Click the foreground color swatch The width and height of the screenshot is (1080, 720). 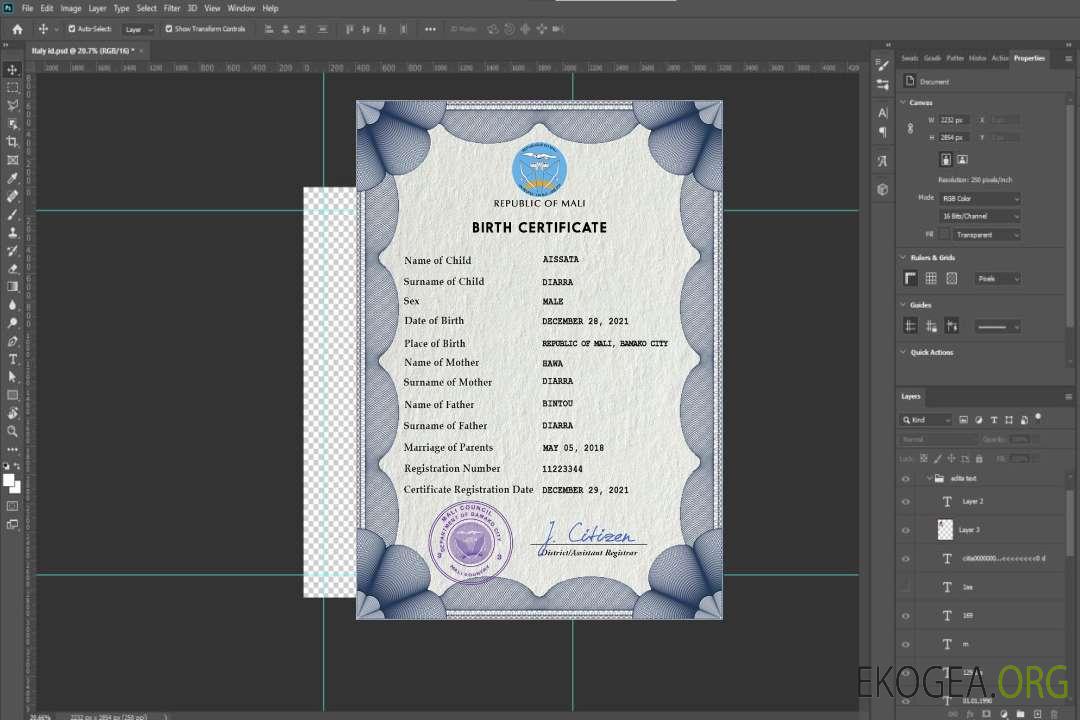(9, 480)
